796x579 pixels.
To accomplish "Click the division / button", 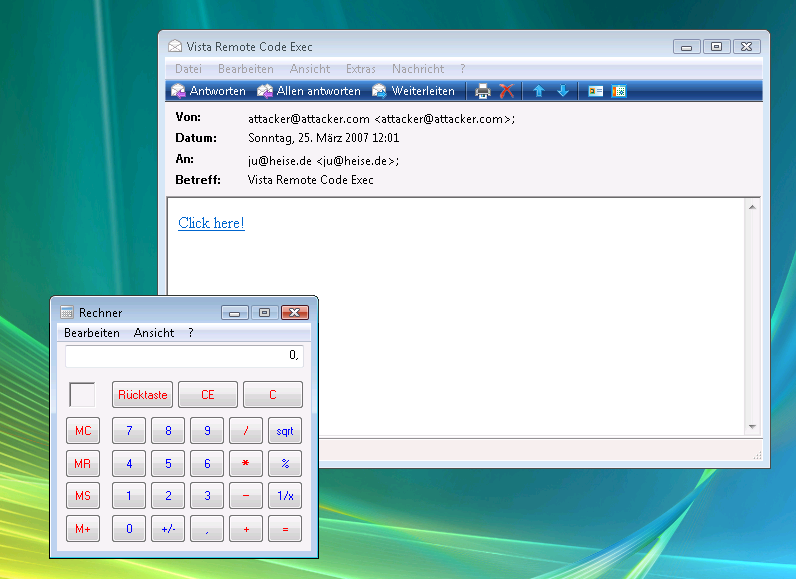I will tap(246, 431).
